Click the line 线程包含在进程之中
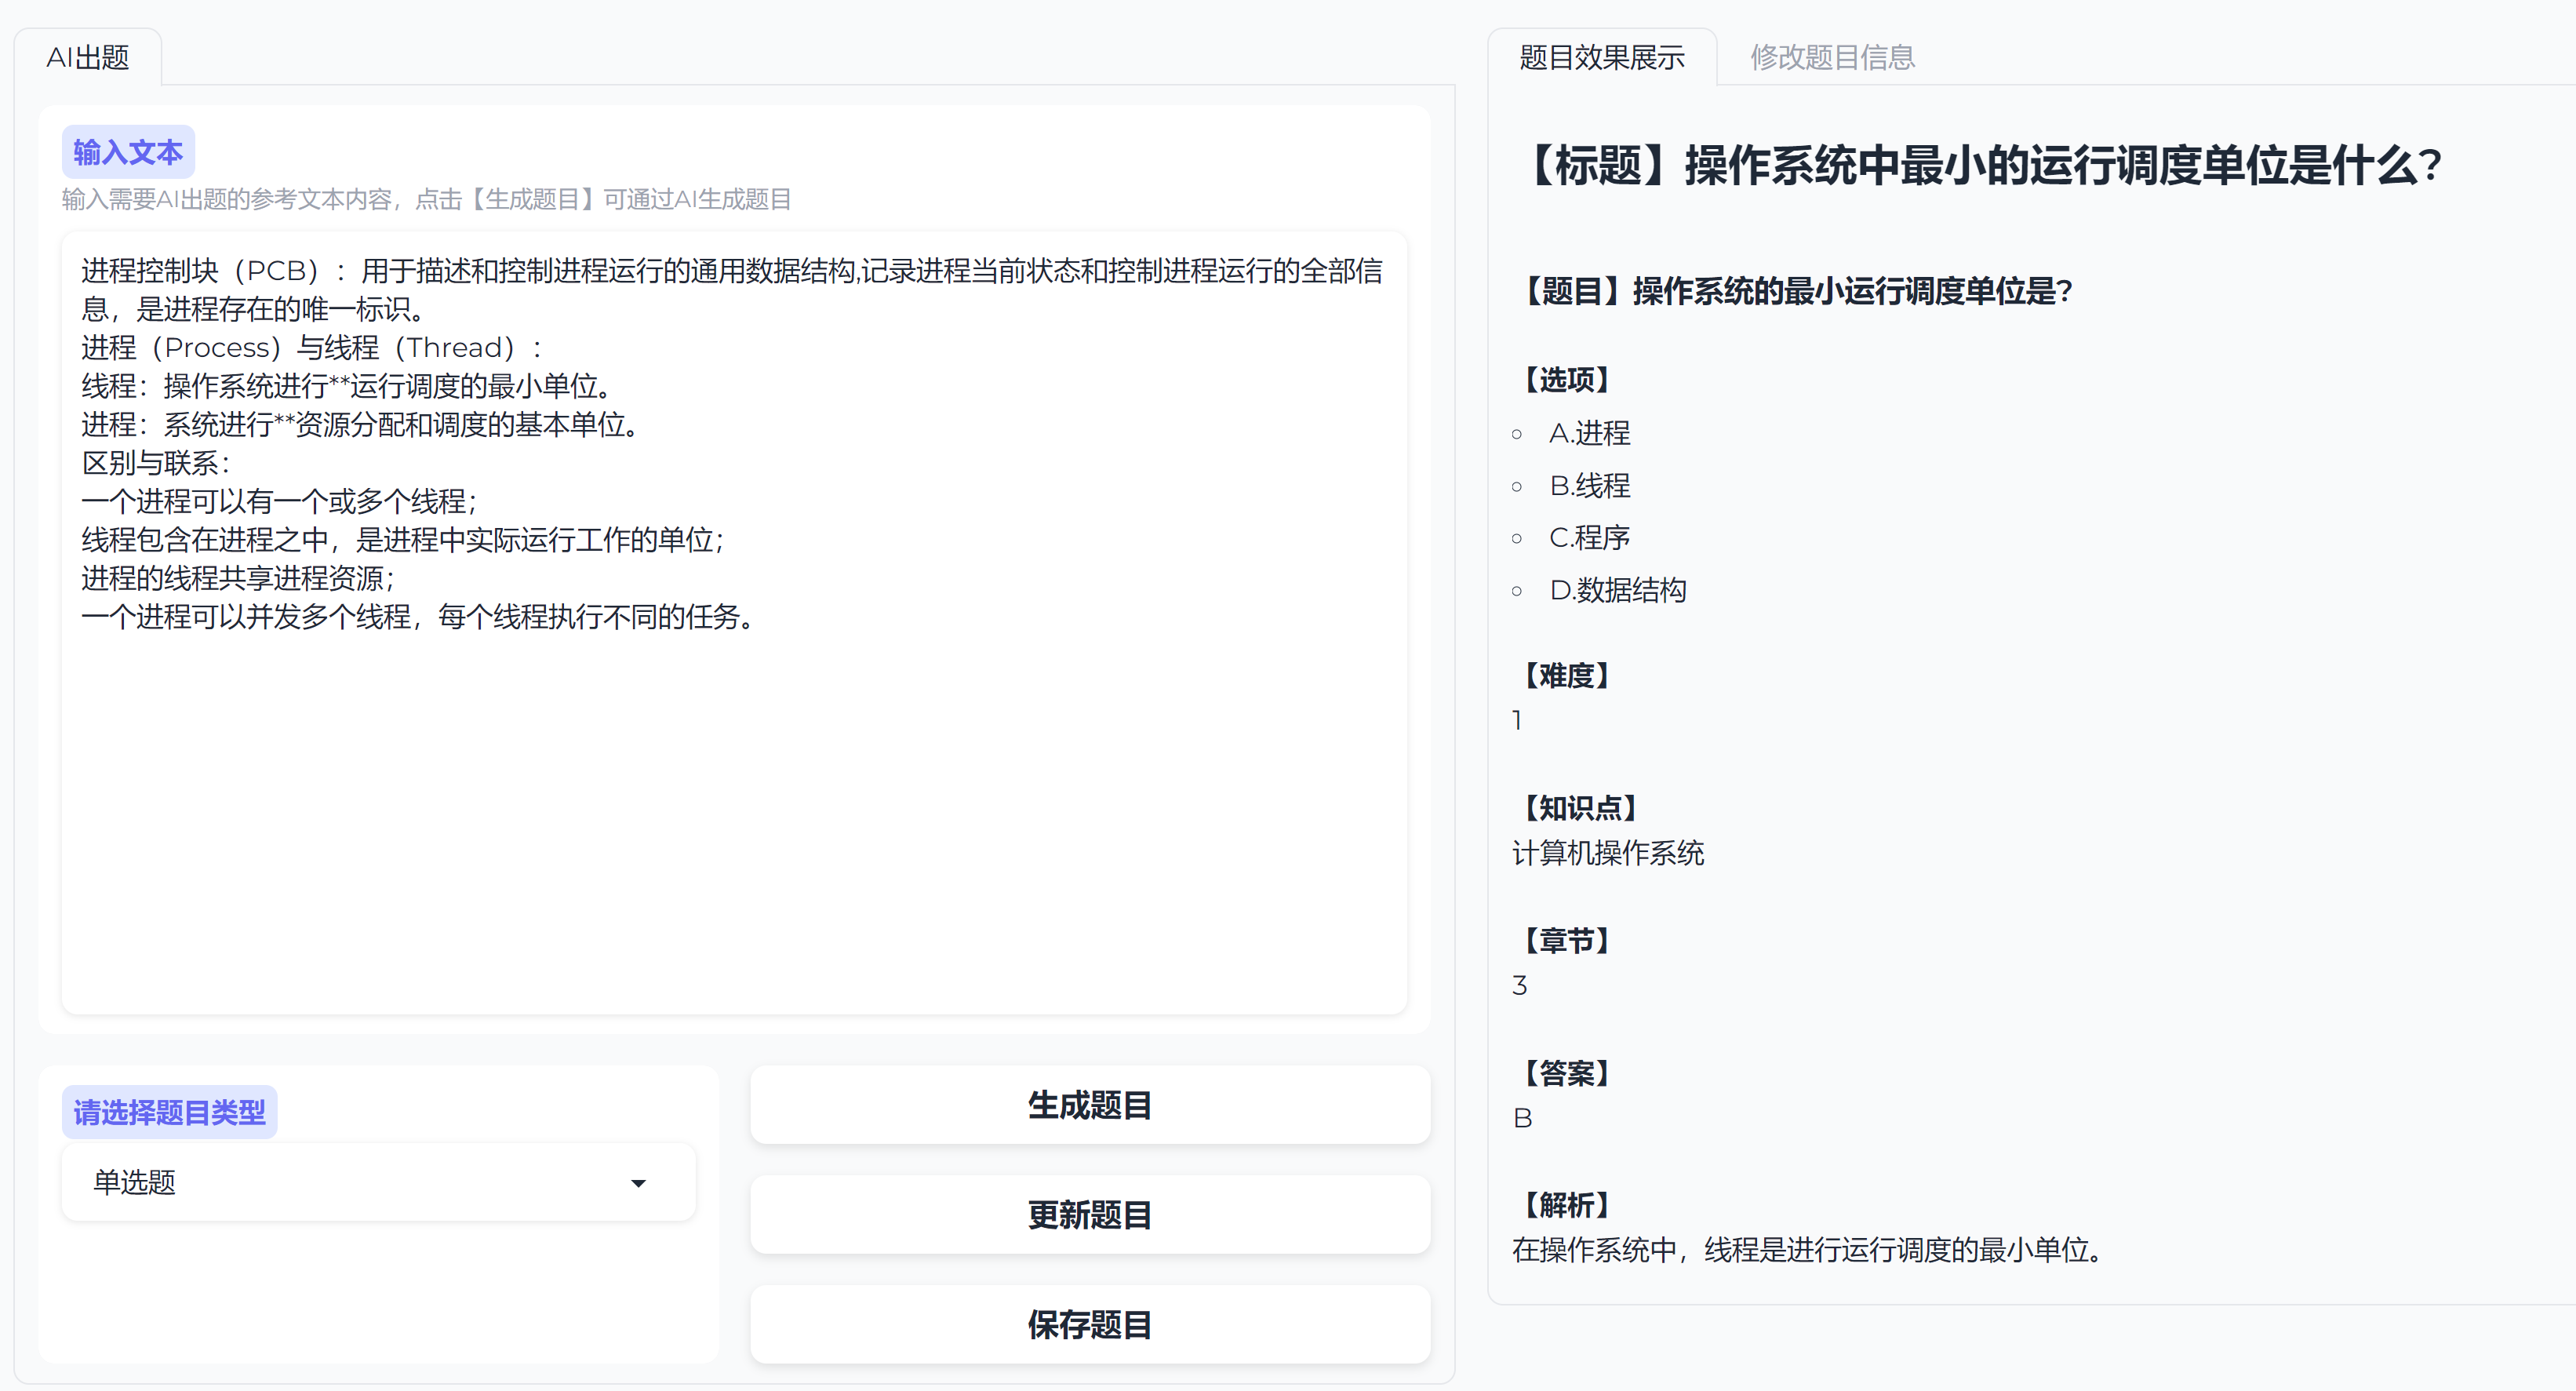The width and height of the screenshot is (2576, 1391). coord(404,540)
